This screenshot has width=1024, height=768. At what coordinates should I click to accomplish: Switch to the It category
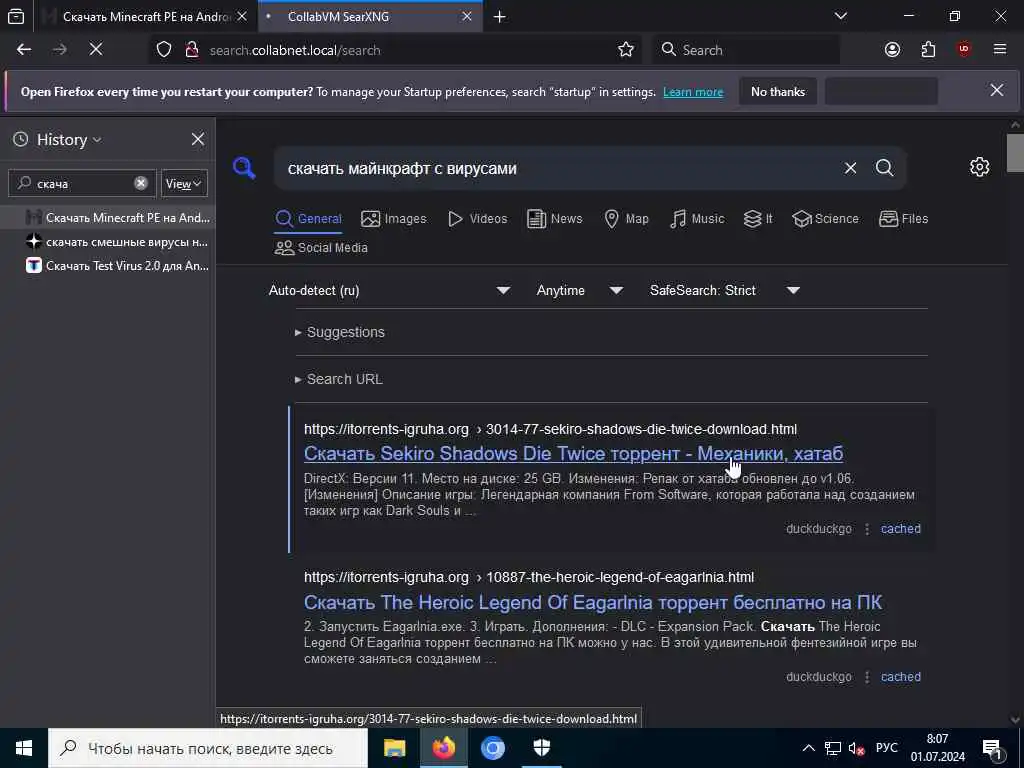(x=758, y=219)
